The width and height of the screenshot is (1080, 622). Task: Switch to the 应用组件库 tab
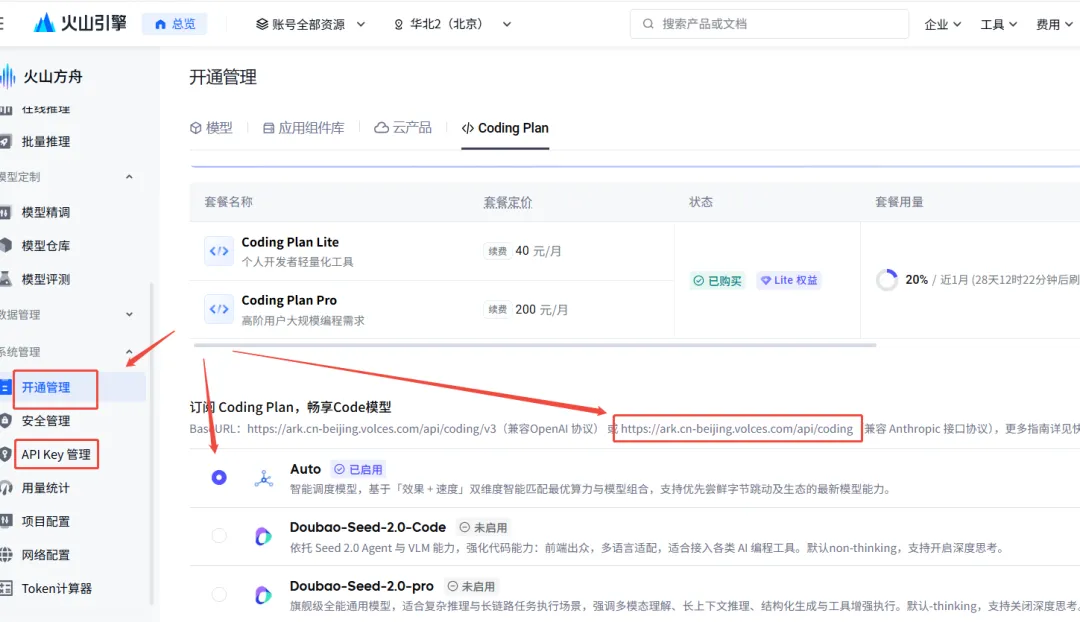[x=304, y=127]
